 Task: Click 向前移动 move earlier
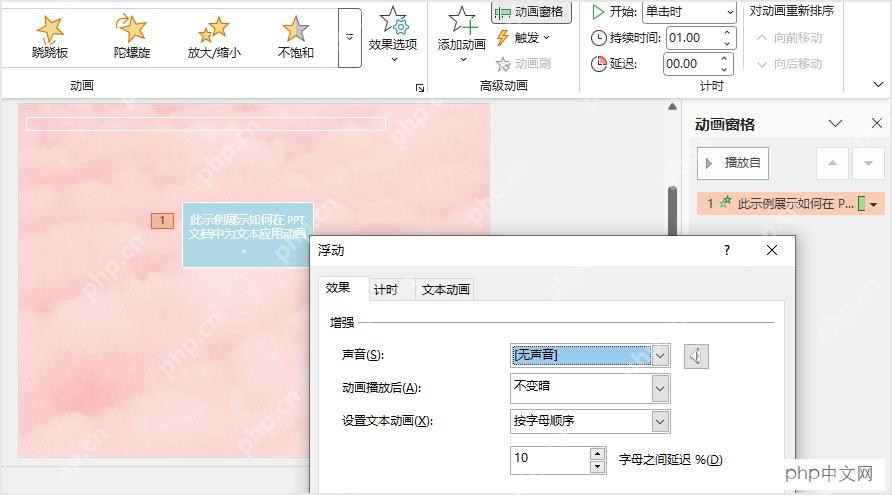790,38
